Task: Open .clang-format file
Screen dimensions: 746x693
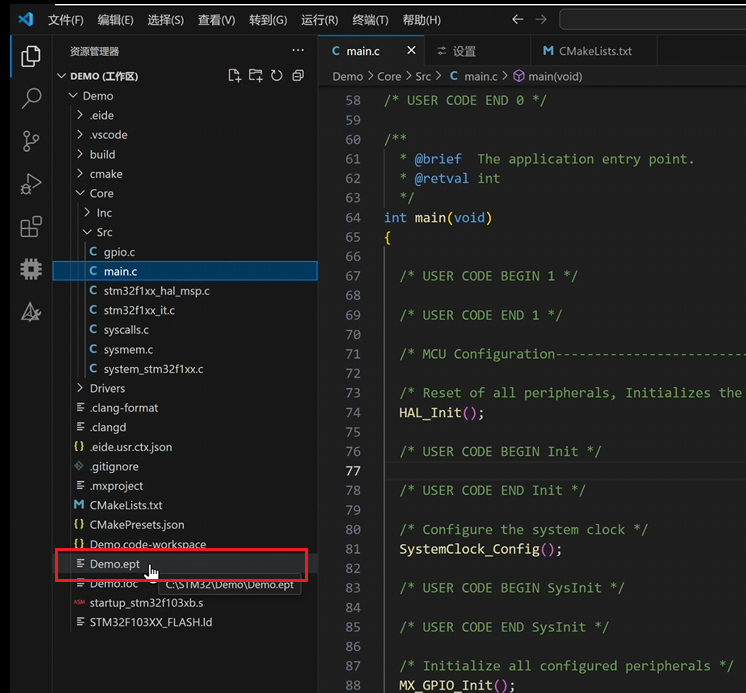Action: (124, 408)
